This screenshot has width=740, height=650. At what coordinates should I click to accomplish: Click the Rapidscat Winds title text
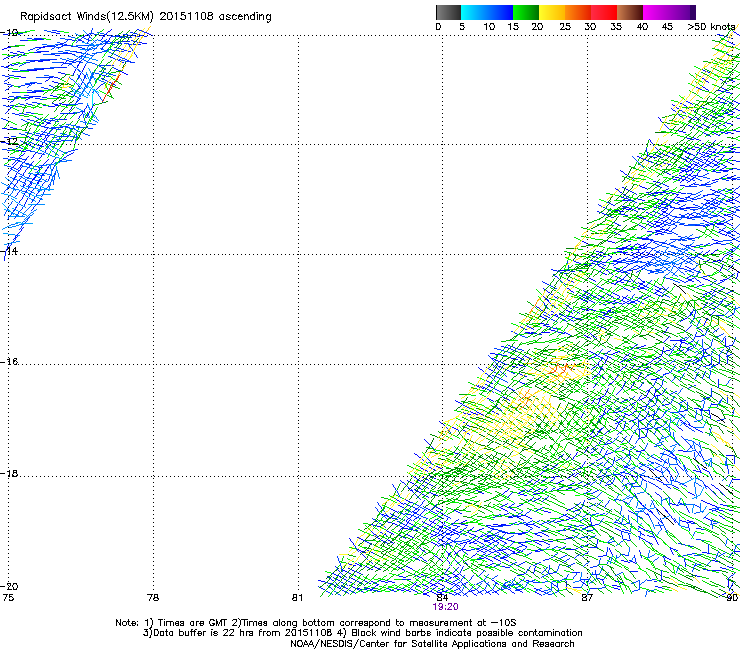[x=145, y=17]
